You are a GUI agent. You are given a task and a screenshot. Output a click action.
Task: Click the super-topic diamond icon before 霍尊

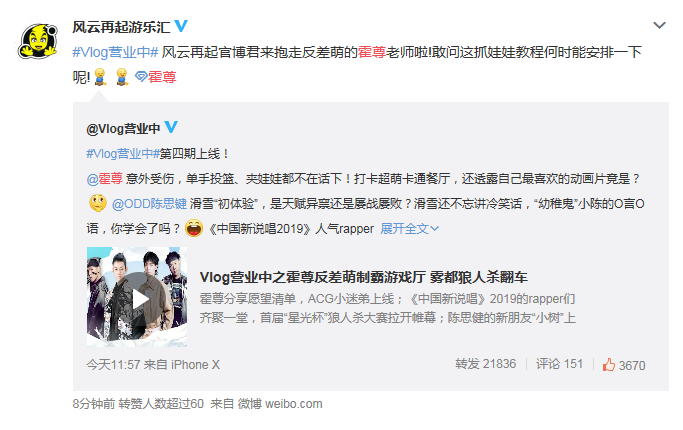141,77
